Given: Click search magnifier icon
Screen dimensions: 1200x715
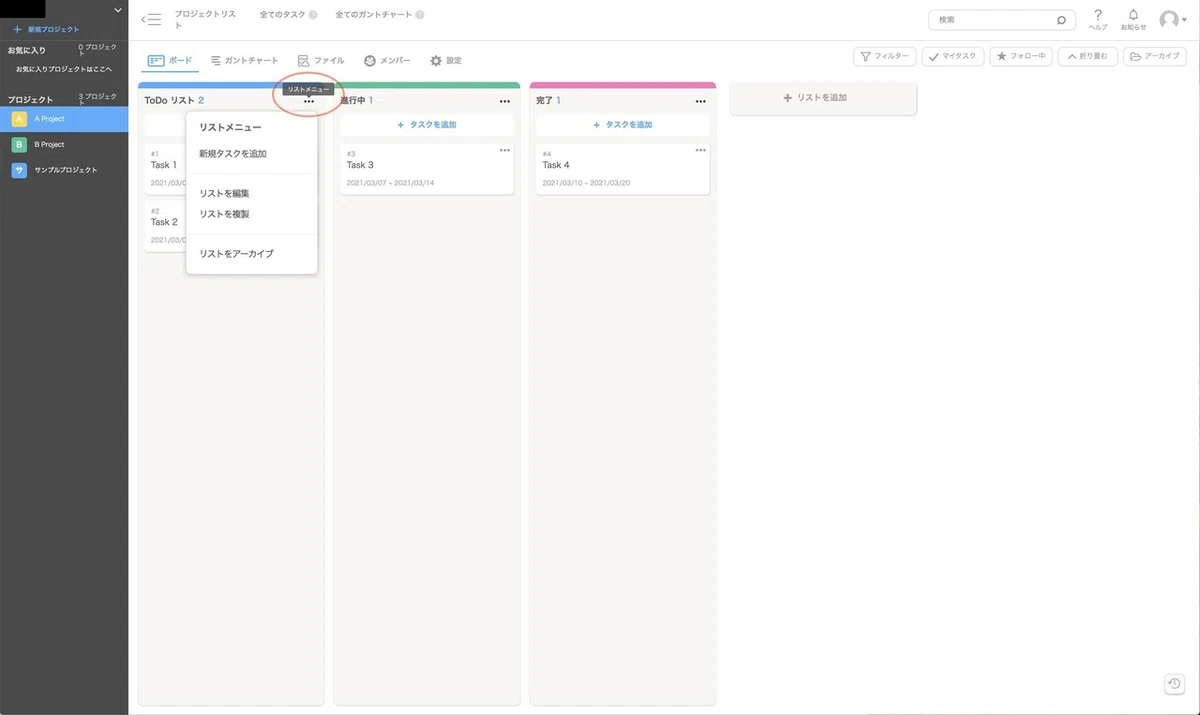Looking at the screenshot, I should point(1061,20).
